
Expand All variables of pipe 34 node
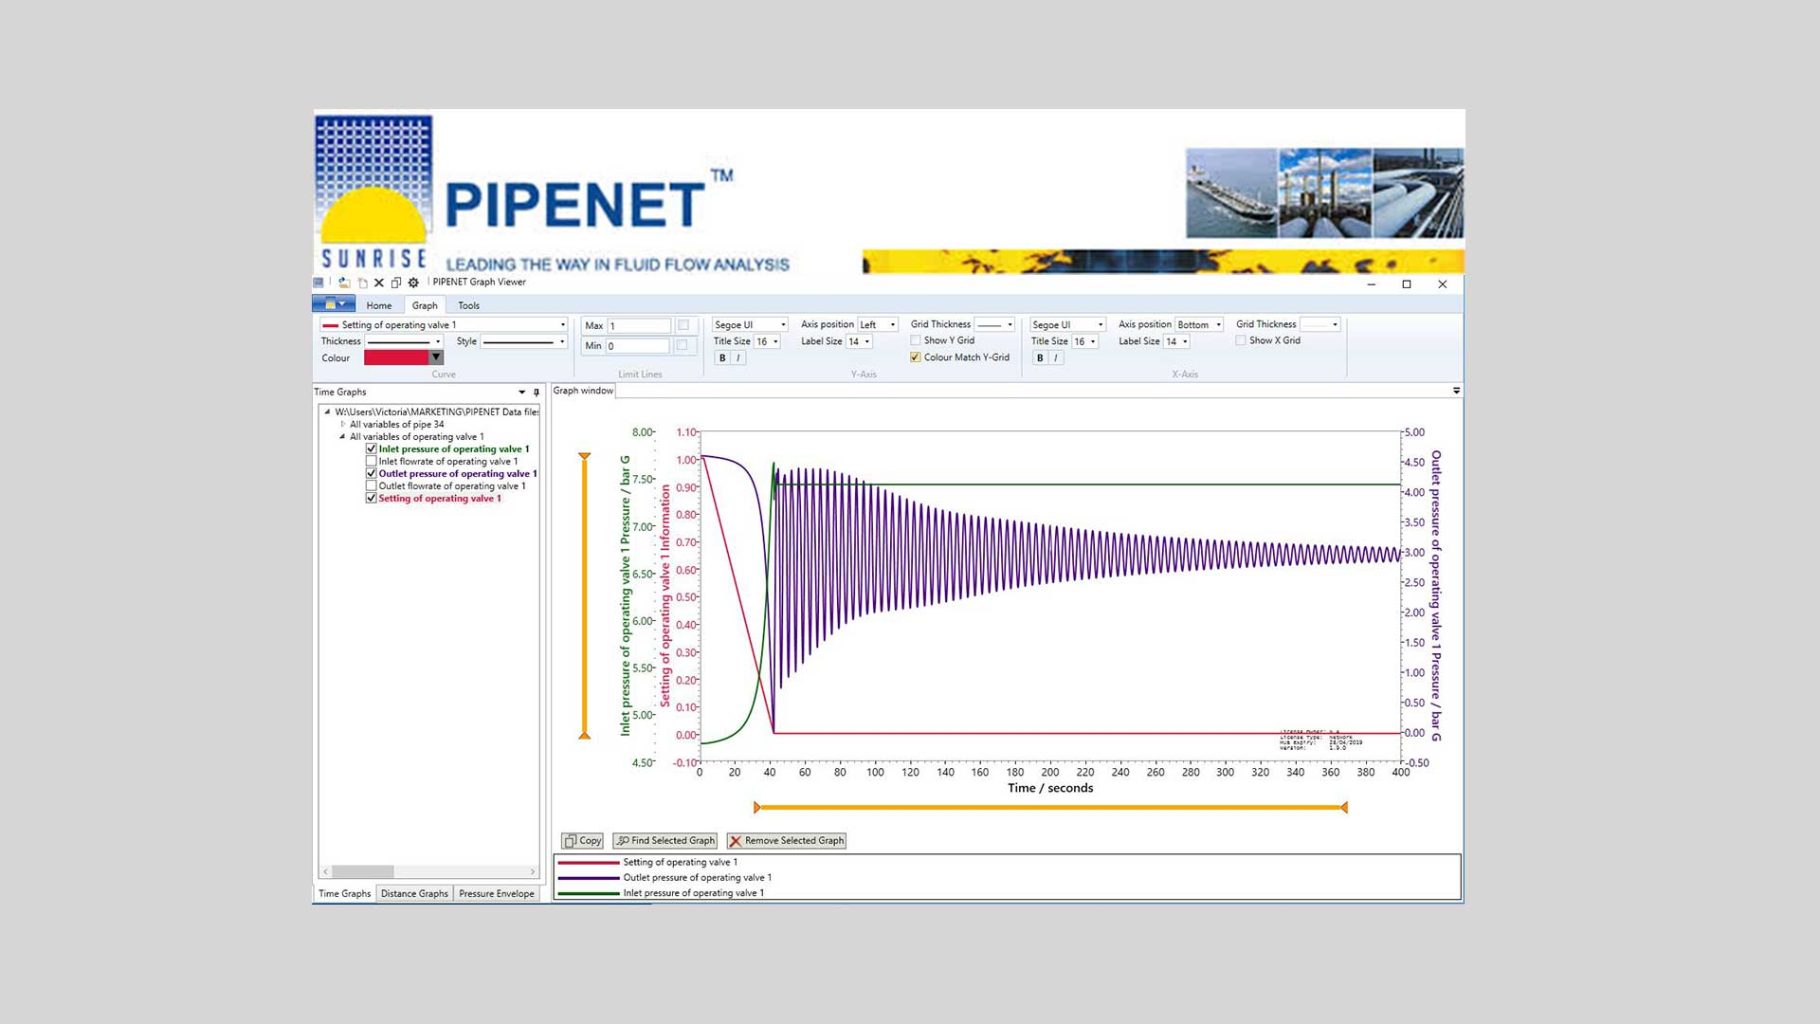[342, 424]
